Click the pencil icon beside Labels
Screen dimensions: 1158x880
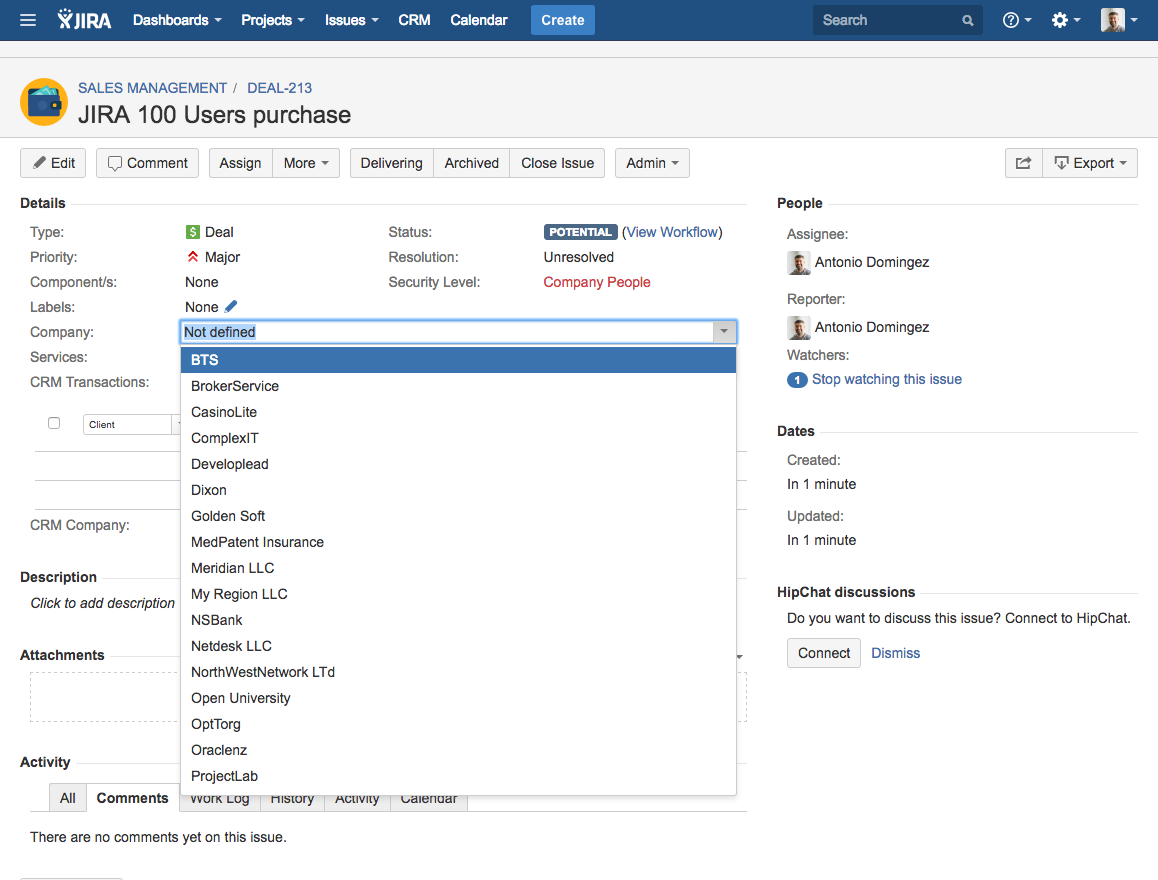(231, 307)
